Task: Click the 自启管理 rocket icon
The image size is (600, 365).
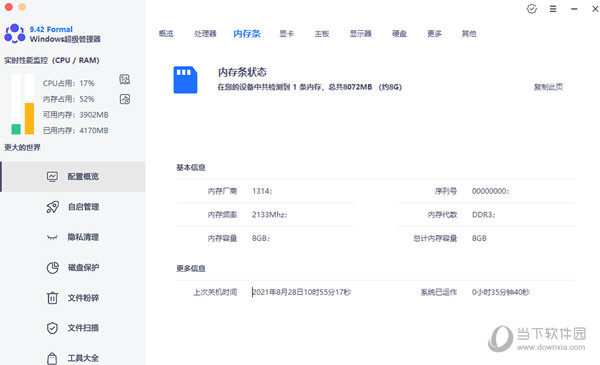Action: [52, 207]
